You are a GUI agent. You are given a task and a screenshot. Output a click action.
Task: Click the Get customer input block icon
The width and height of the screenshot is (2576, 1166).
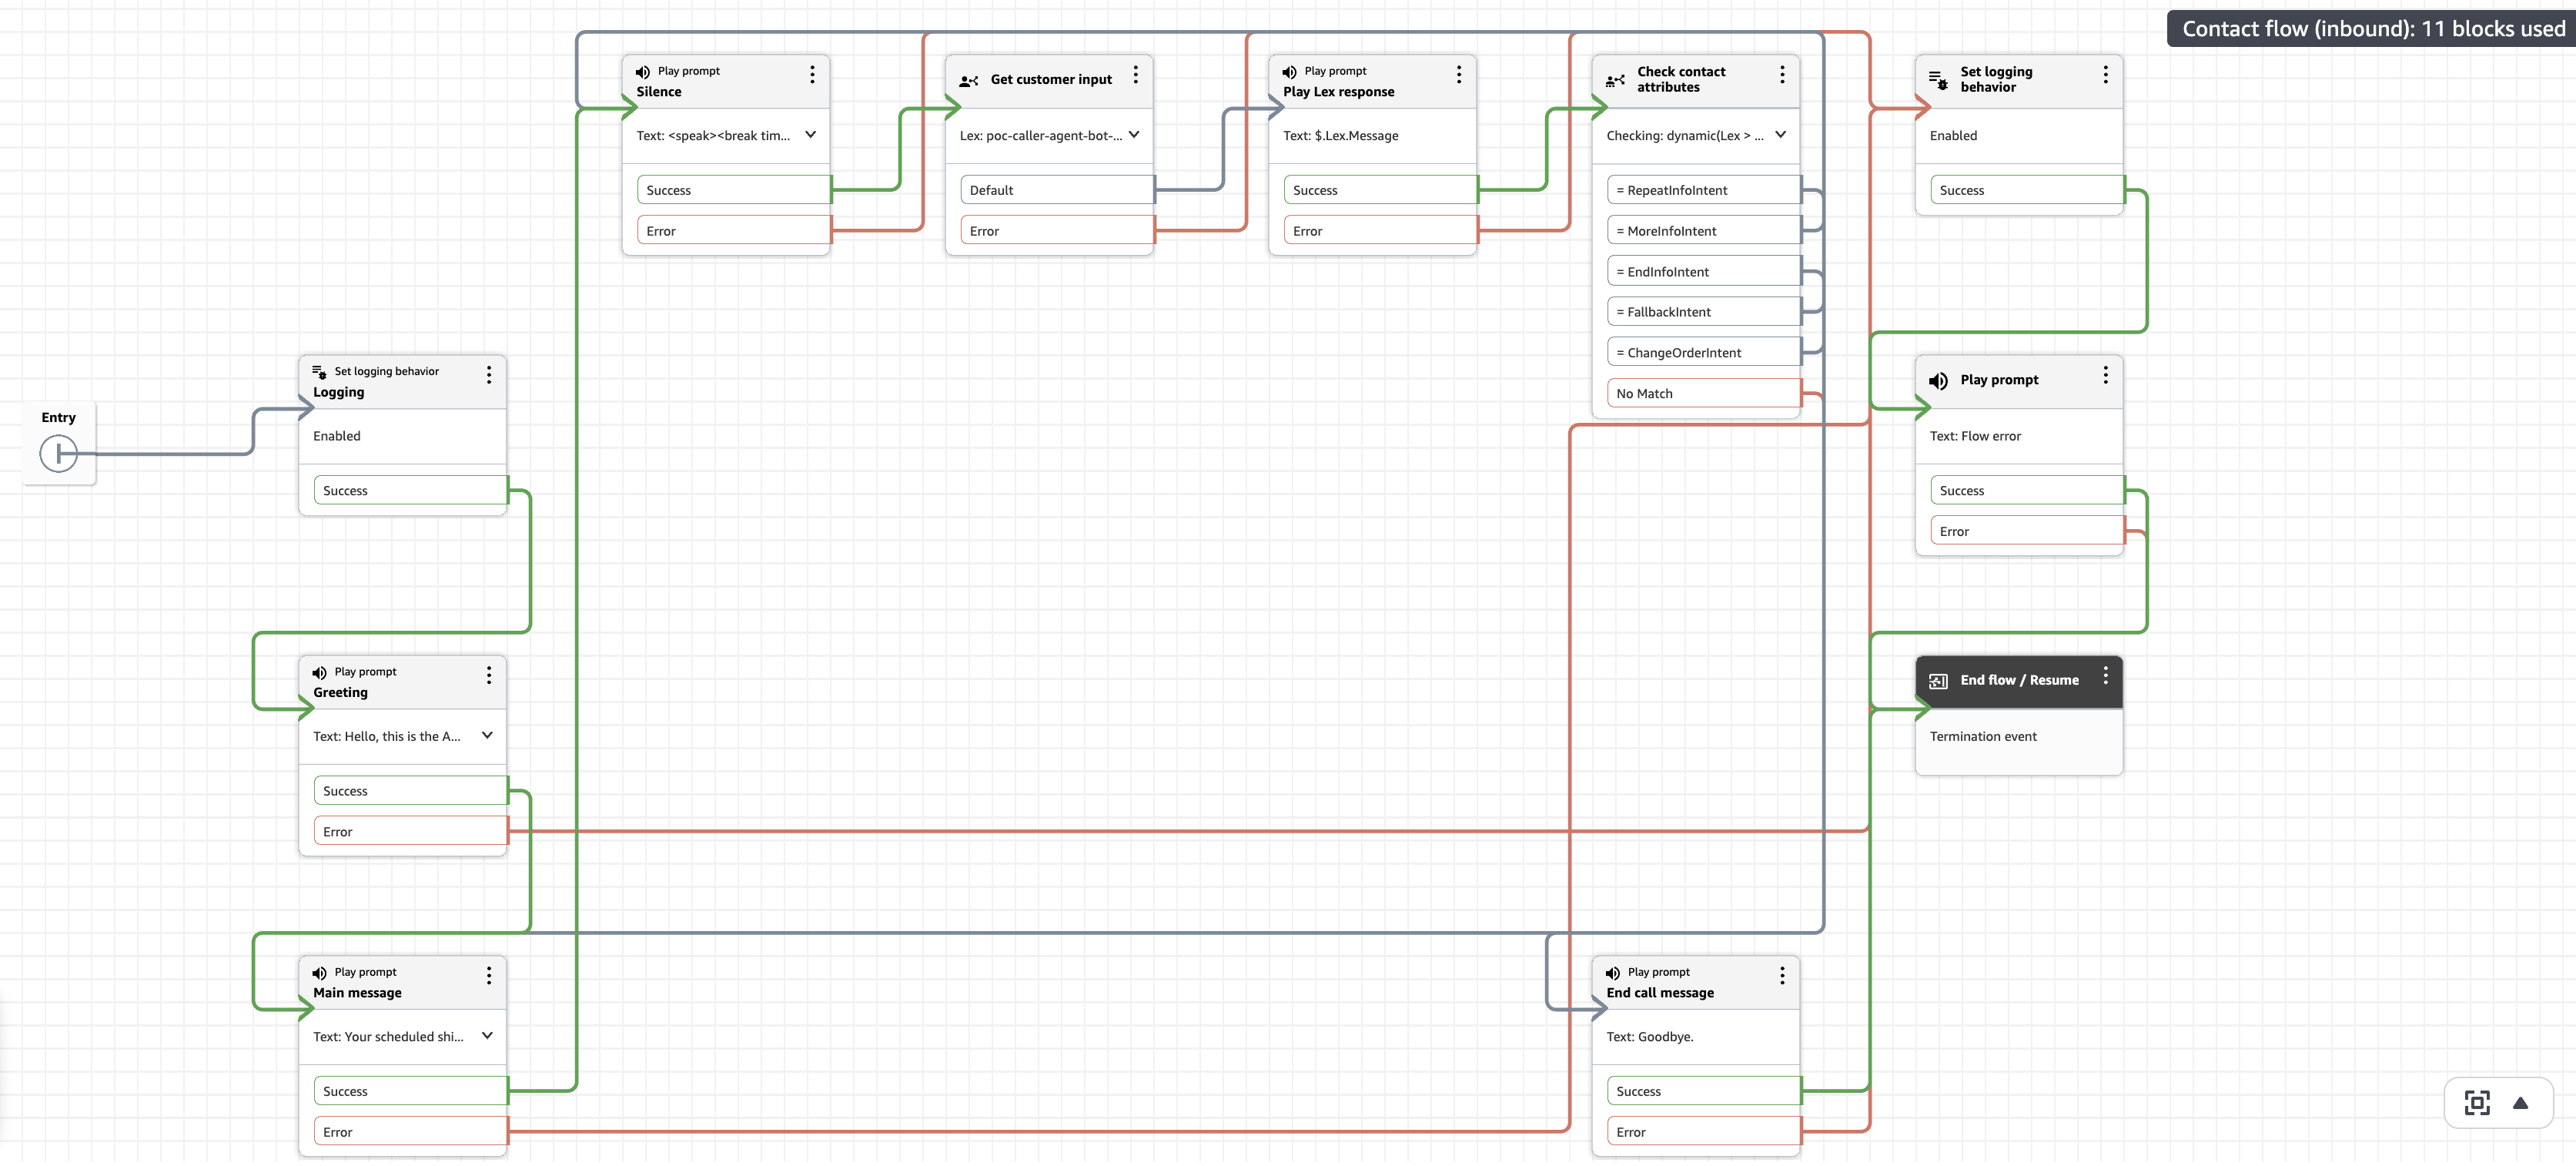[968, 80]
